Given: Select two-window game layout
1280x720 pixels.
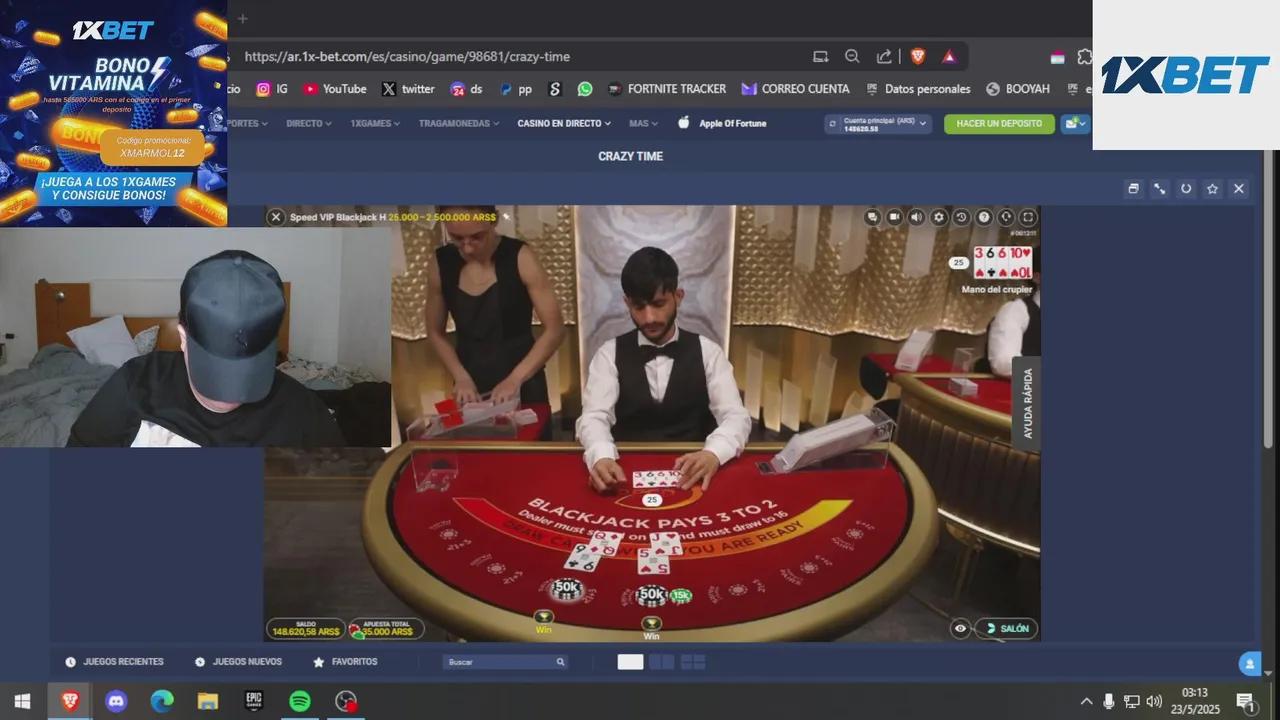Looking at the screenshot, I should (x=661, y=662).
